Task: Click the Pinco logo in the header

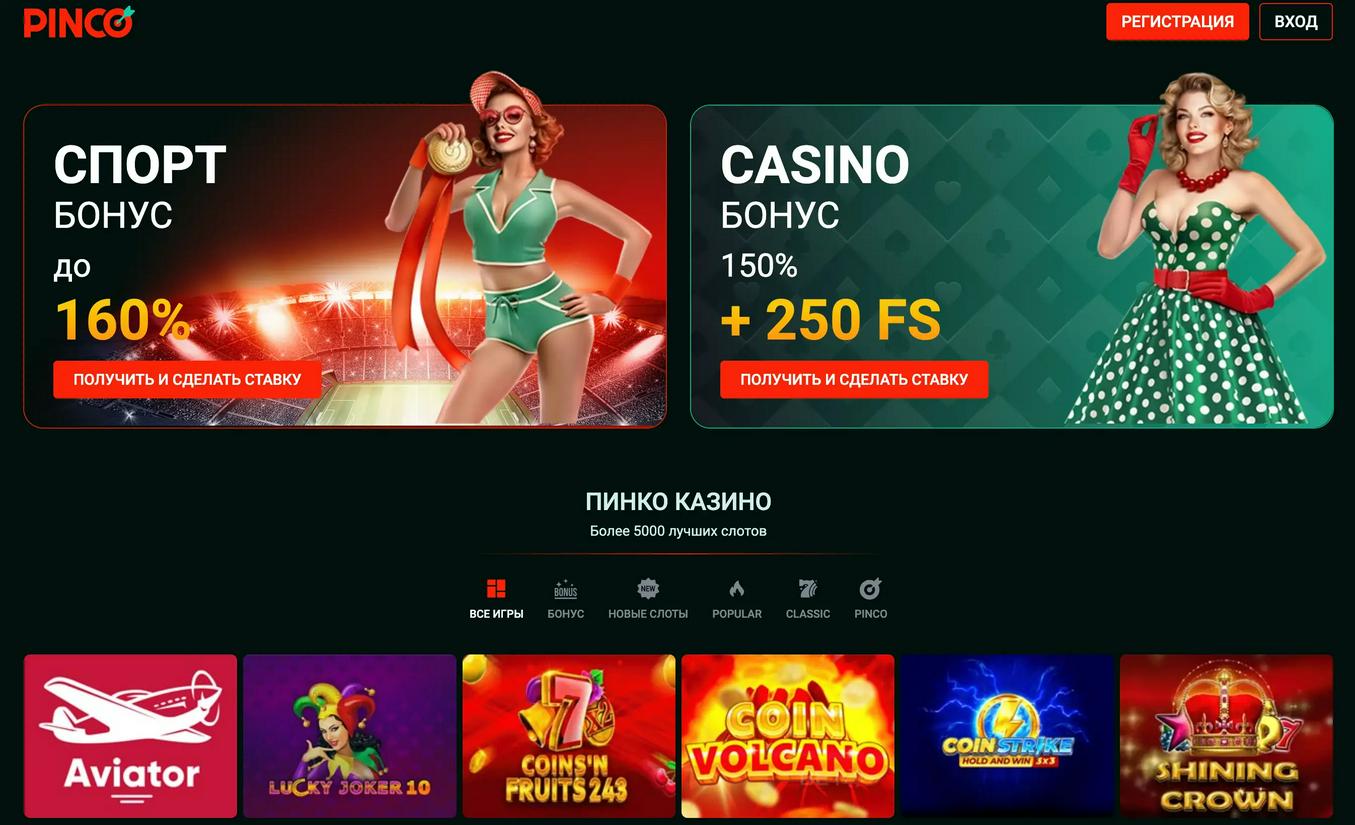Action: pyautogui.click(x=79, y=22)
